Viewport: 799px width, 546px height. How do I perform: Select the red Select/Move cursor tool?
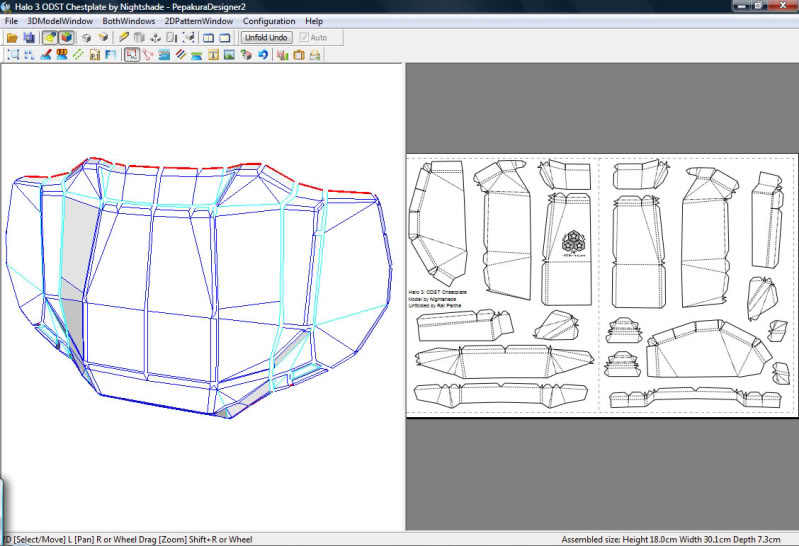132,55
